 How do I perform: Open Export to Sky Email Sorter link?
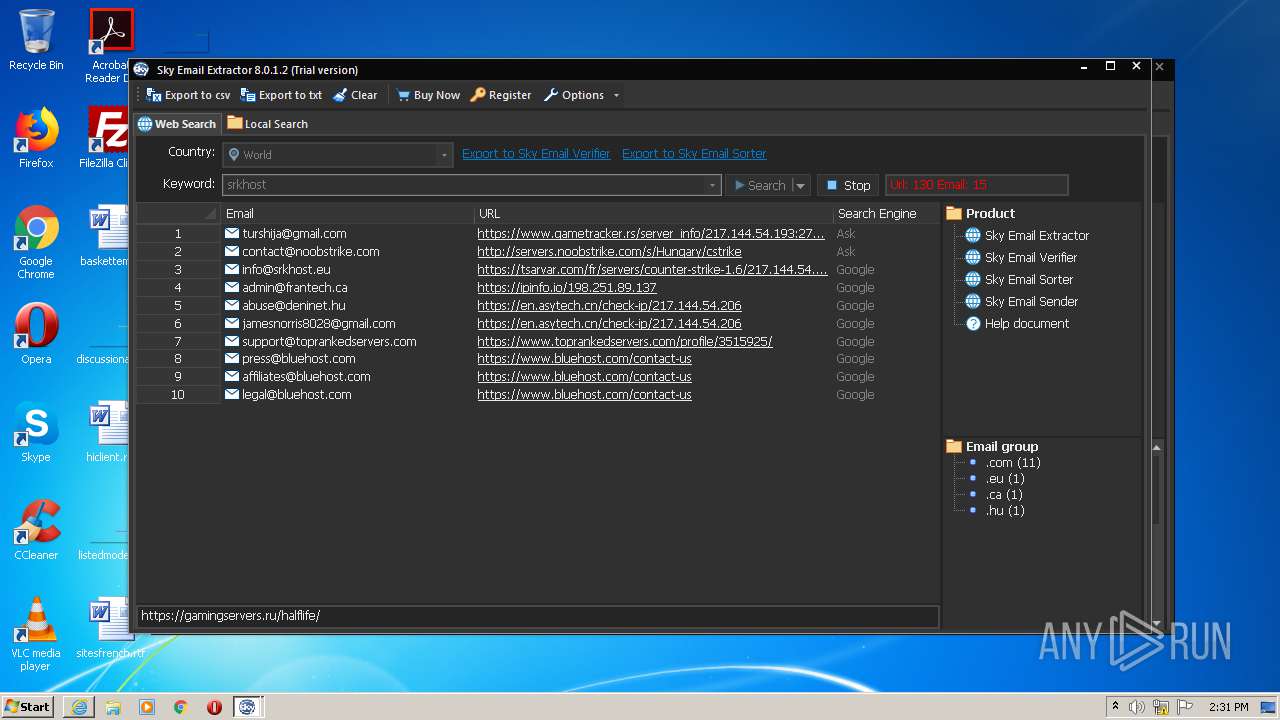(x=694, y=153)
